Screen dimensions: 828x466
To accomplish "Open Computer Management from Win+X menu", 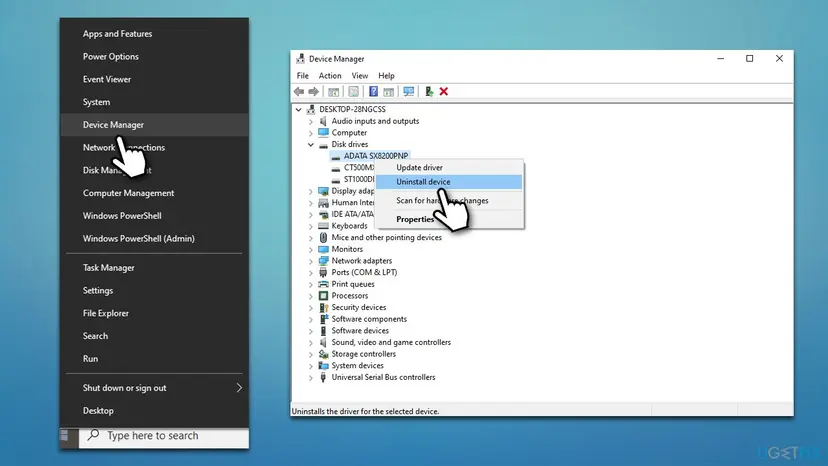I will click(154, 193).
